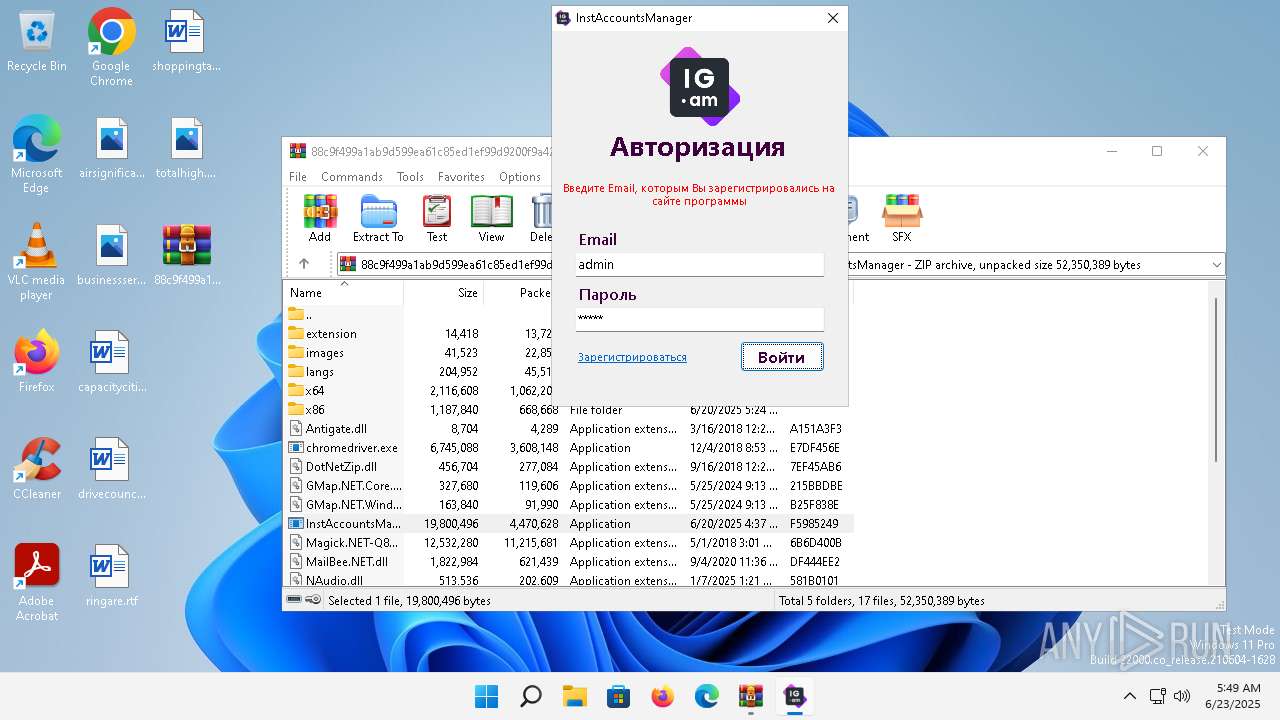1280x720 pixels.
Task: Click the SFX icon in WinRAR toolbar
Action: click(902, 219)
